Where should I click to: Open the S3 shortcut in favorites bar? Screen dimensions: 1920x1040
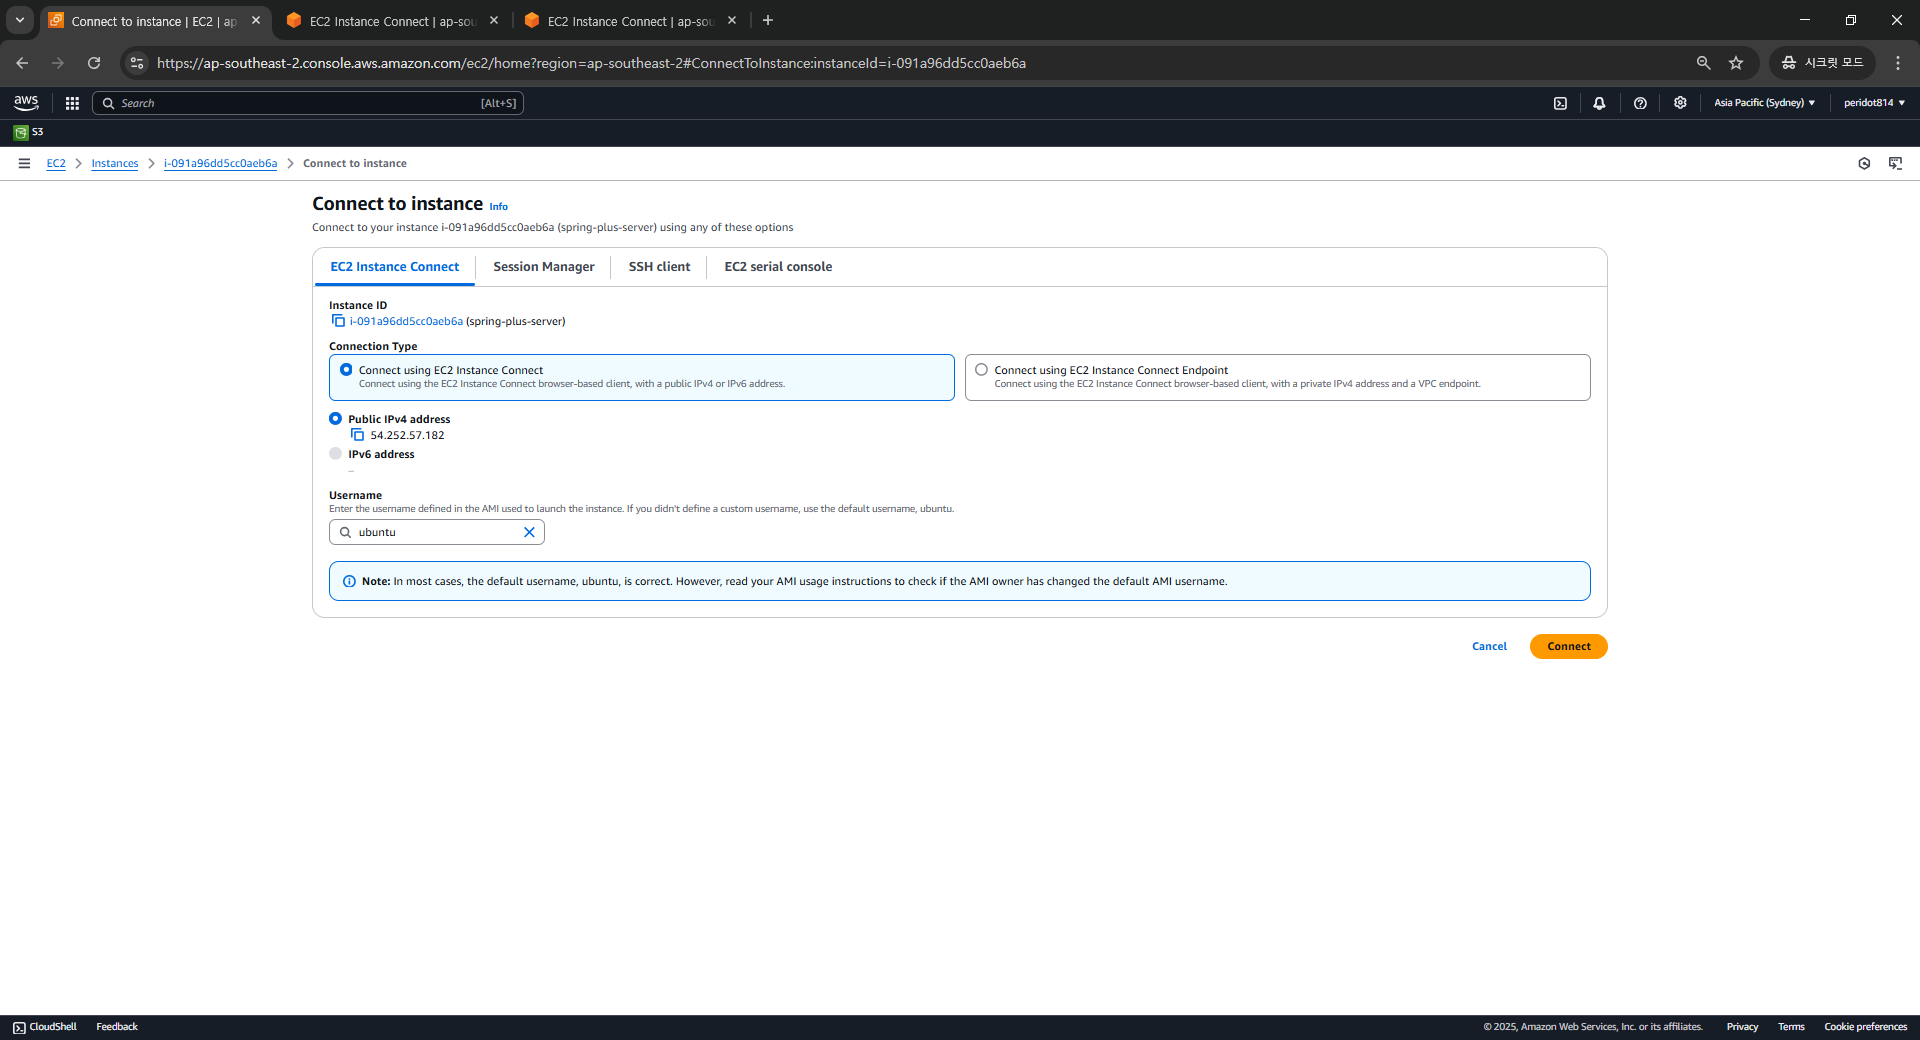tap(29, 132)
